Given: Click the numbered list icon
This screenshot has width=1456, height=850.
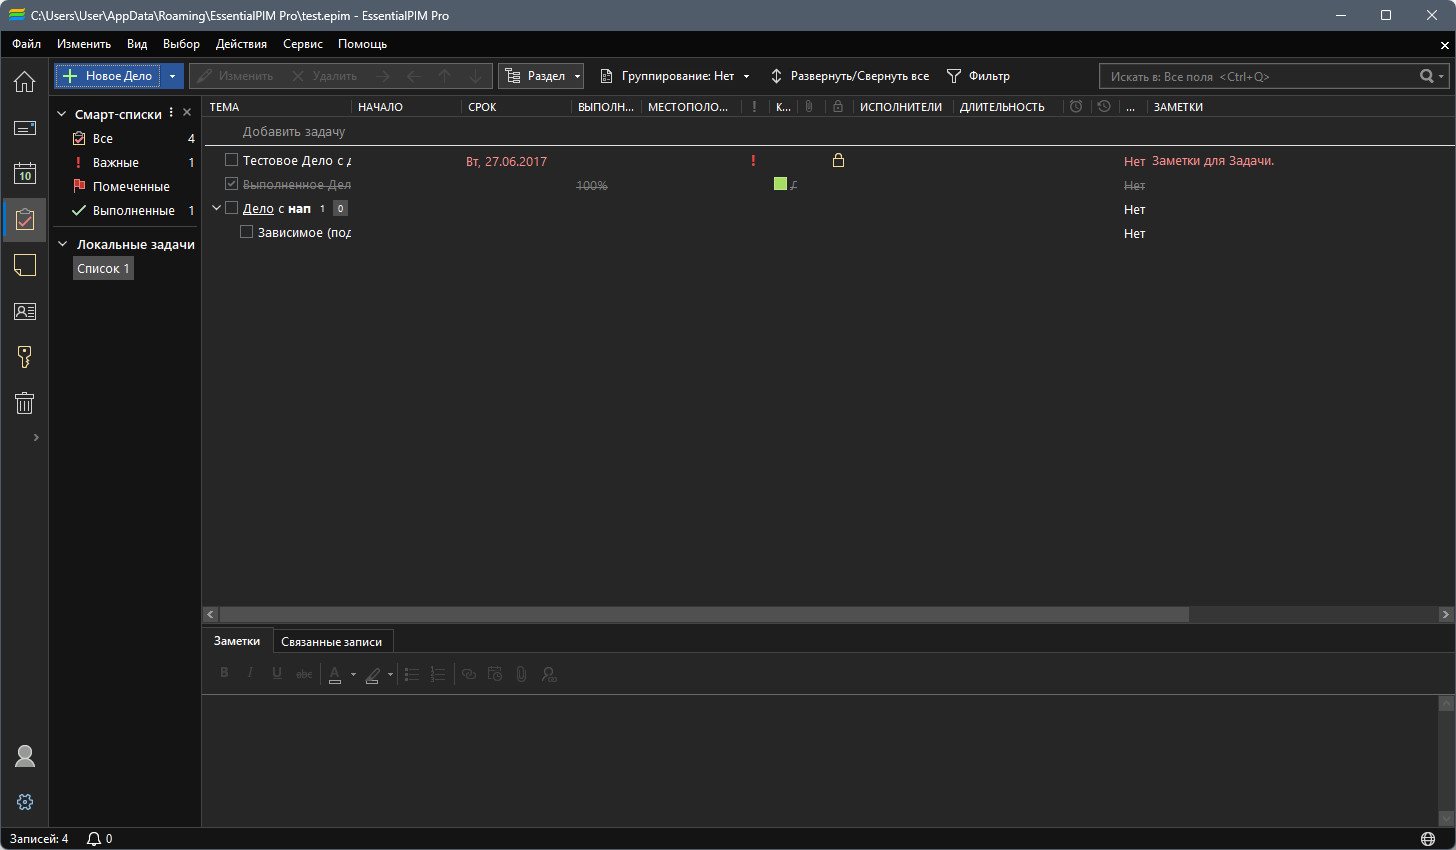Looking at the screenshot, I should (437, 674).
